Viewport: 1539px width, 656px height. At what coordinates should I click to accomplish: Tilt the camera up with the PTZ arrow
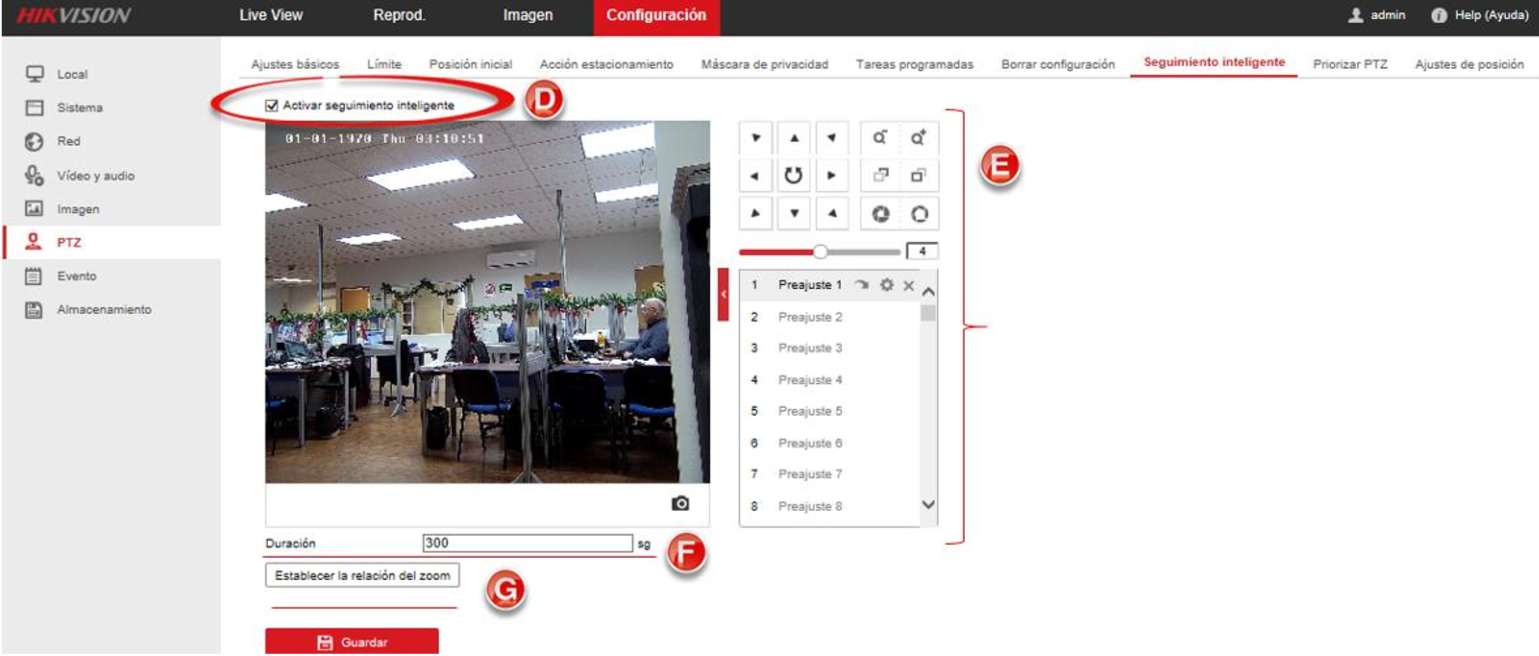click(x=793, y=137)
